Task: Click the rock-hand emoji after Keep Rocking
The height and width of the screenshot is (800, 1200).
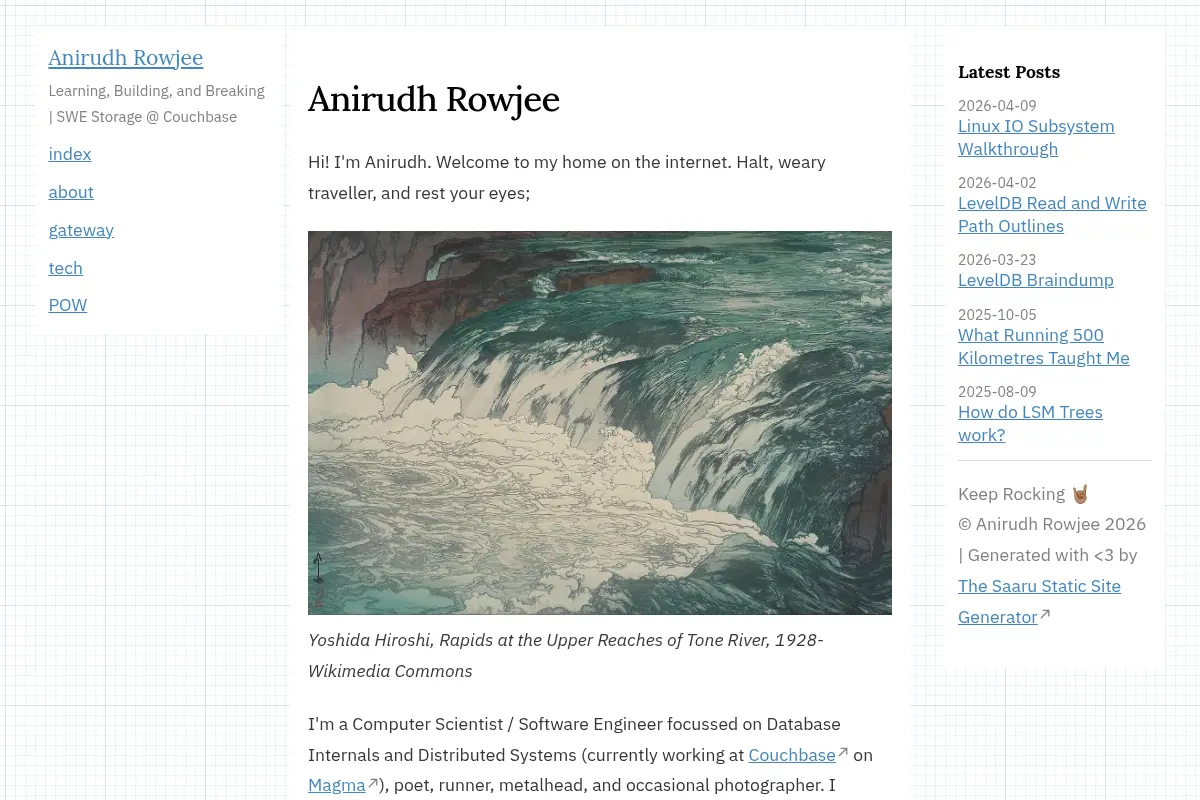Action: pyautogui.click(x=1080, y=494)
